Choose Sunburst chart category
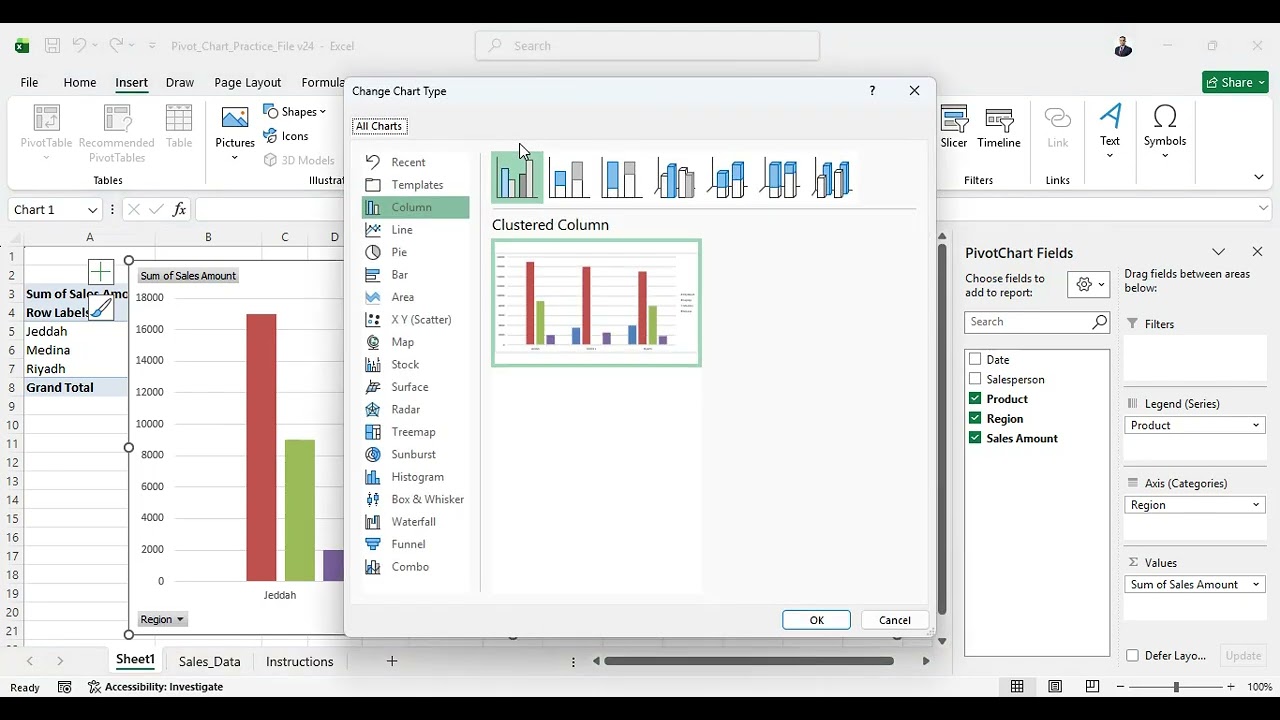1280x720 pixels. click(415, 455)
